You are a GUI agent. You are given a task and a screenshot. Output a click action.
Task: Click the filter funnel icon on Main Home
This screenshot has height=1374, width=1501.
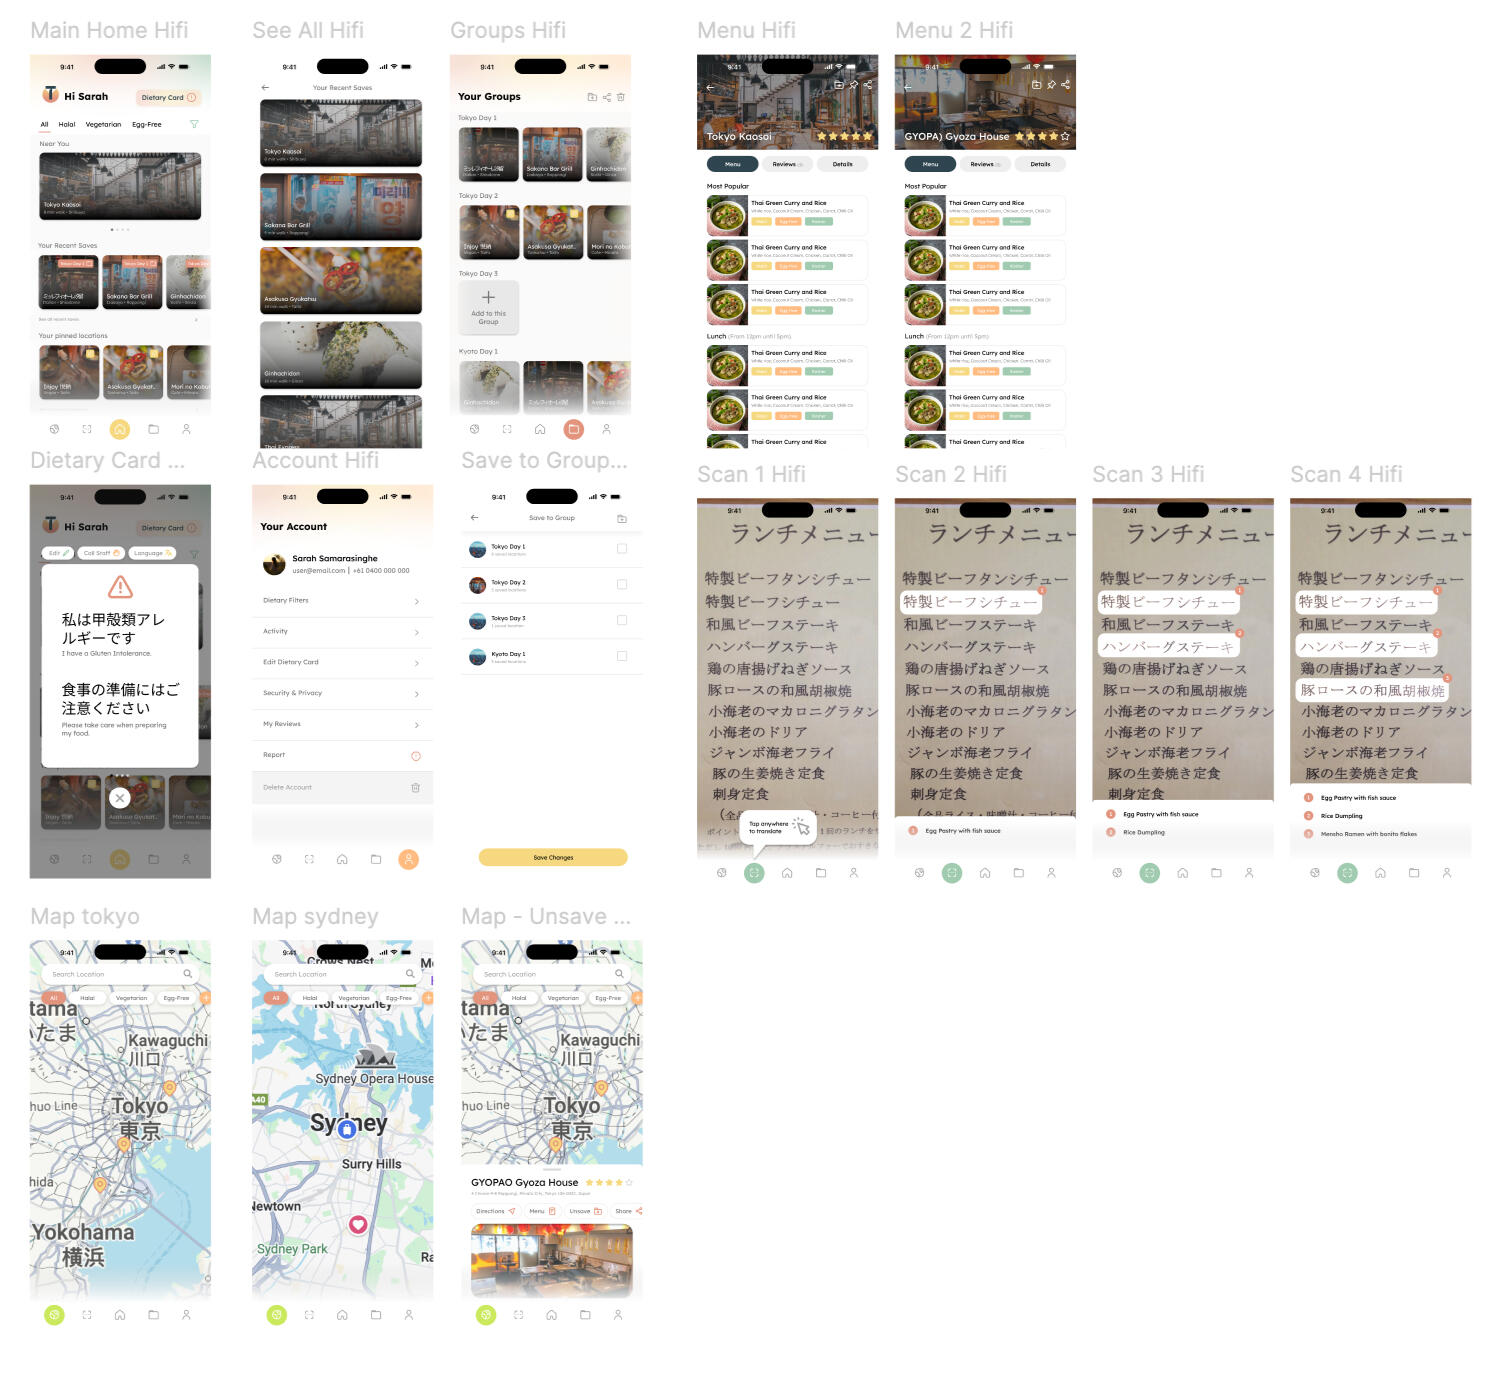[x=194, y=124]
